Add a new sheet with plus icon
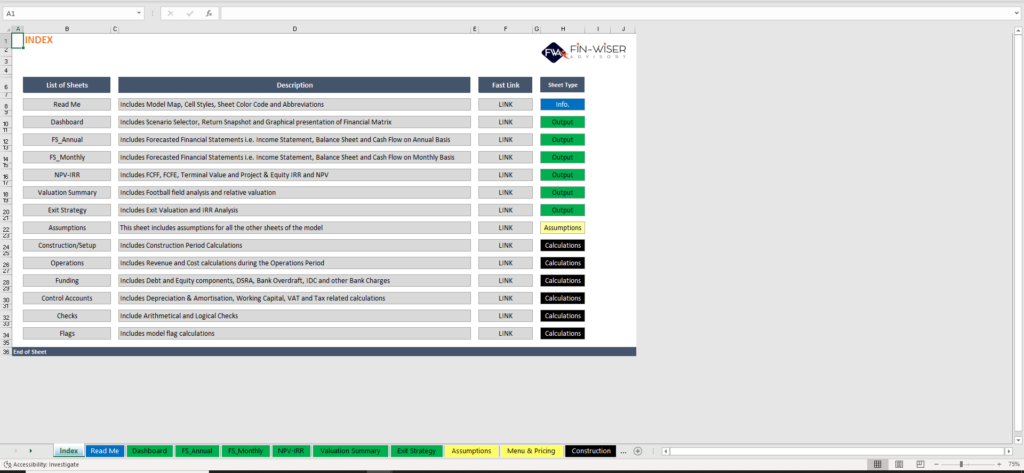This screenshot has width=1024, height=473. click(x=638, y=451)
